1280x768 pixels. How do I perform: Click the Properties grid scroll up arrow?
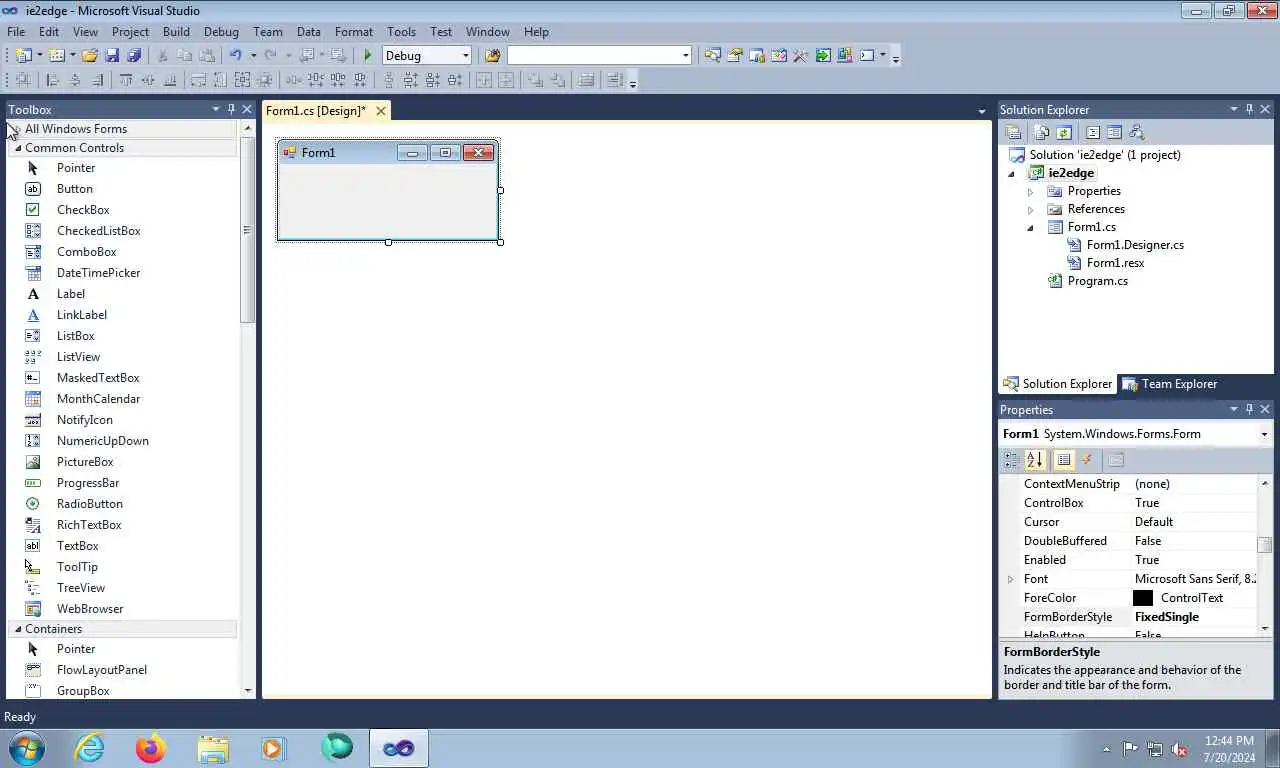pos(1265,483)
